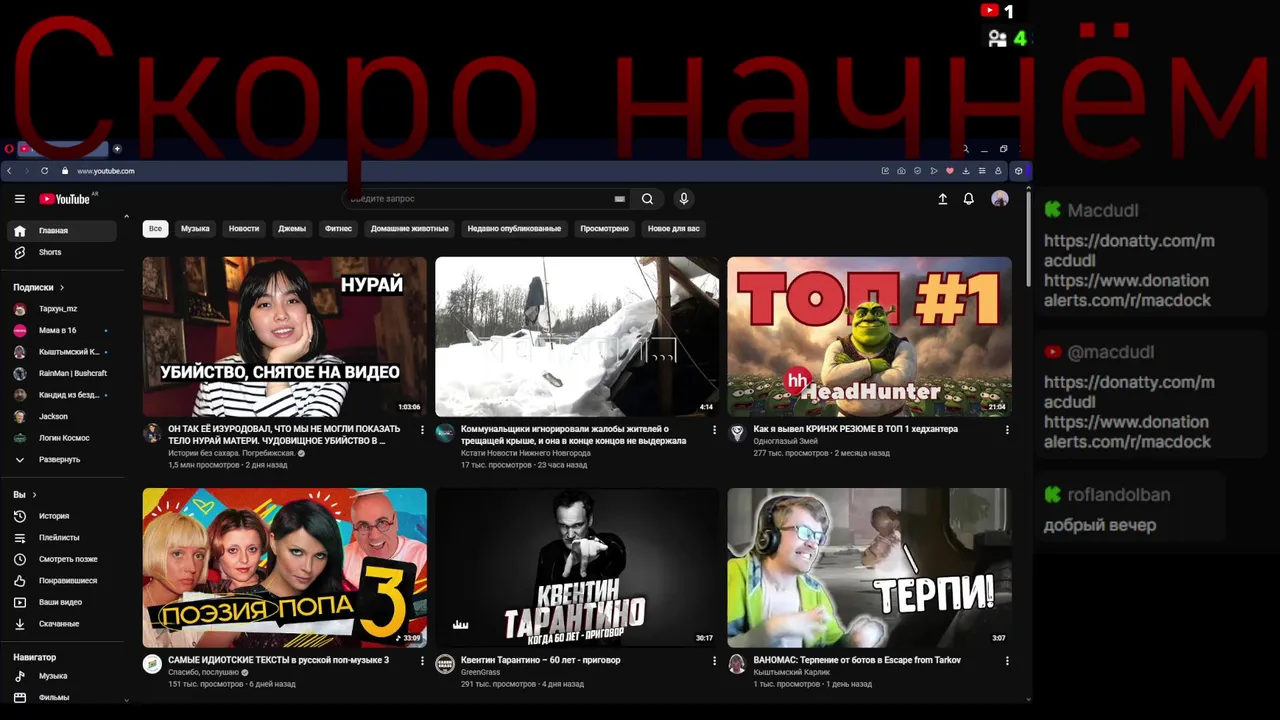
Task: Select the Все filter chip
Action: 155,229
